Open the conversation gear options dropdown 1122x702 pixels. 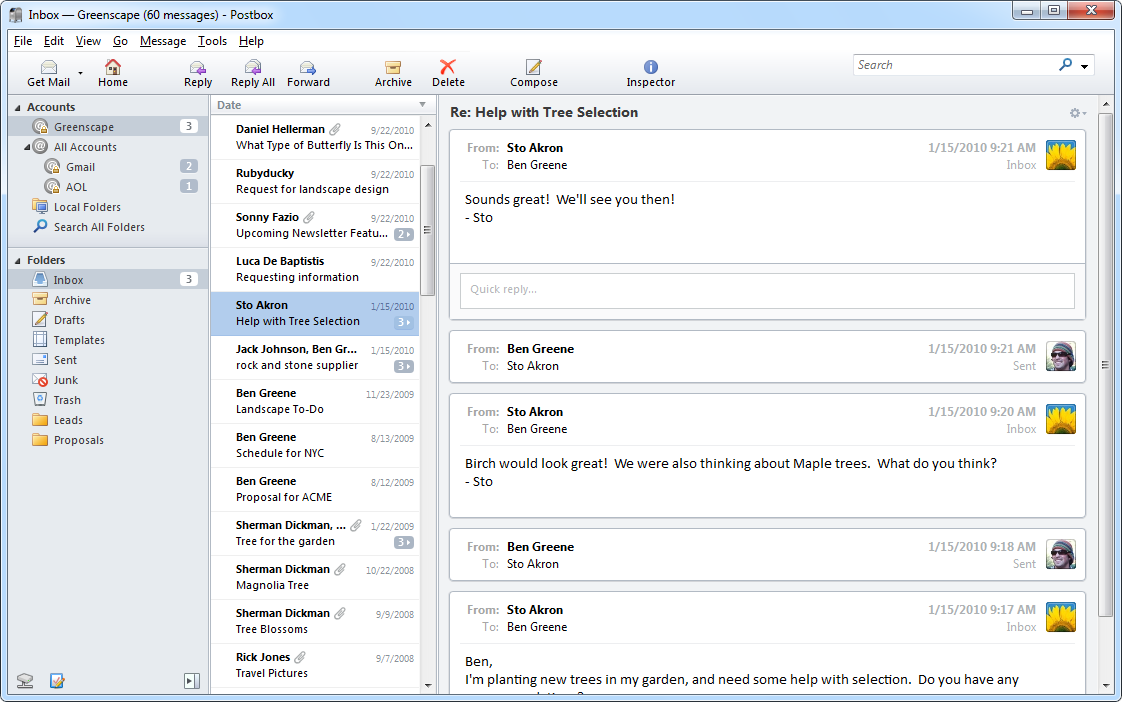coord(1077,113)
